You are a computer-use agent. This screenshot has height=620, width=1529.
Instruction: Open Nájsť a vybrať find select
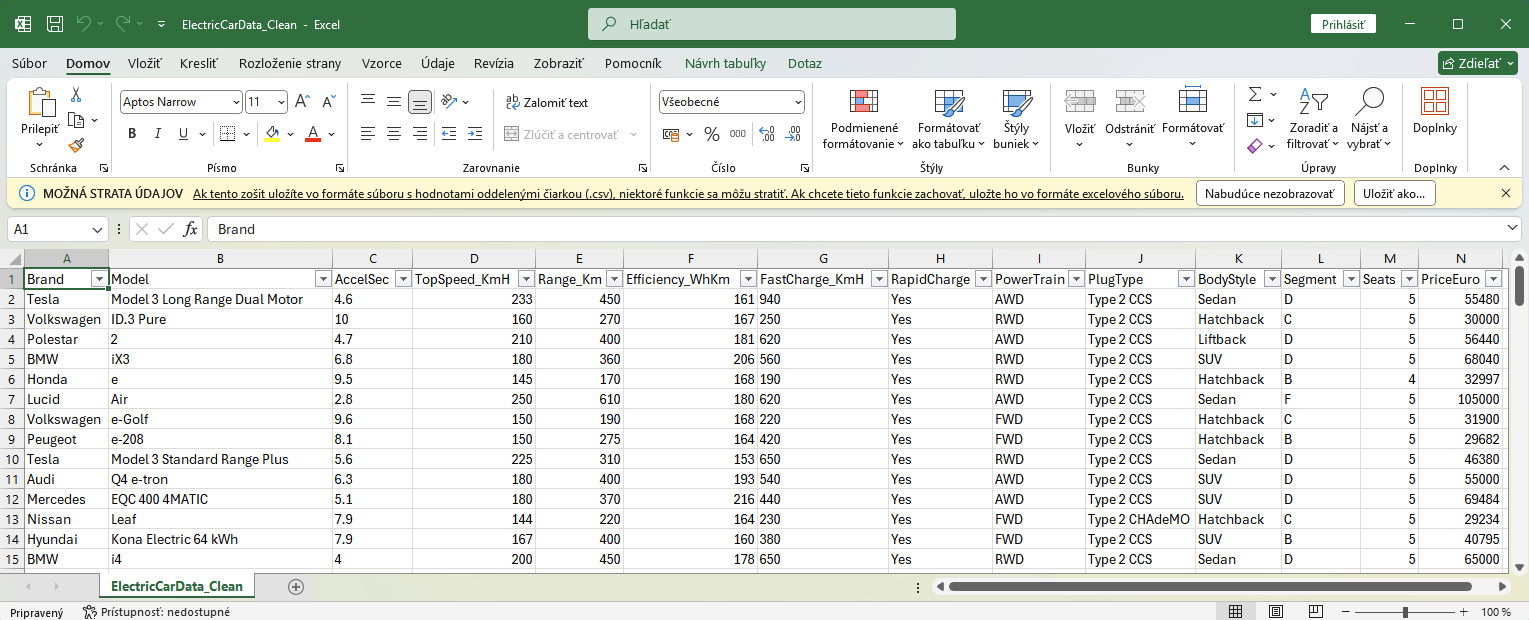point(1369,120)
